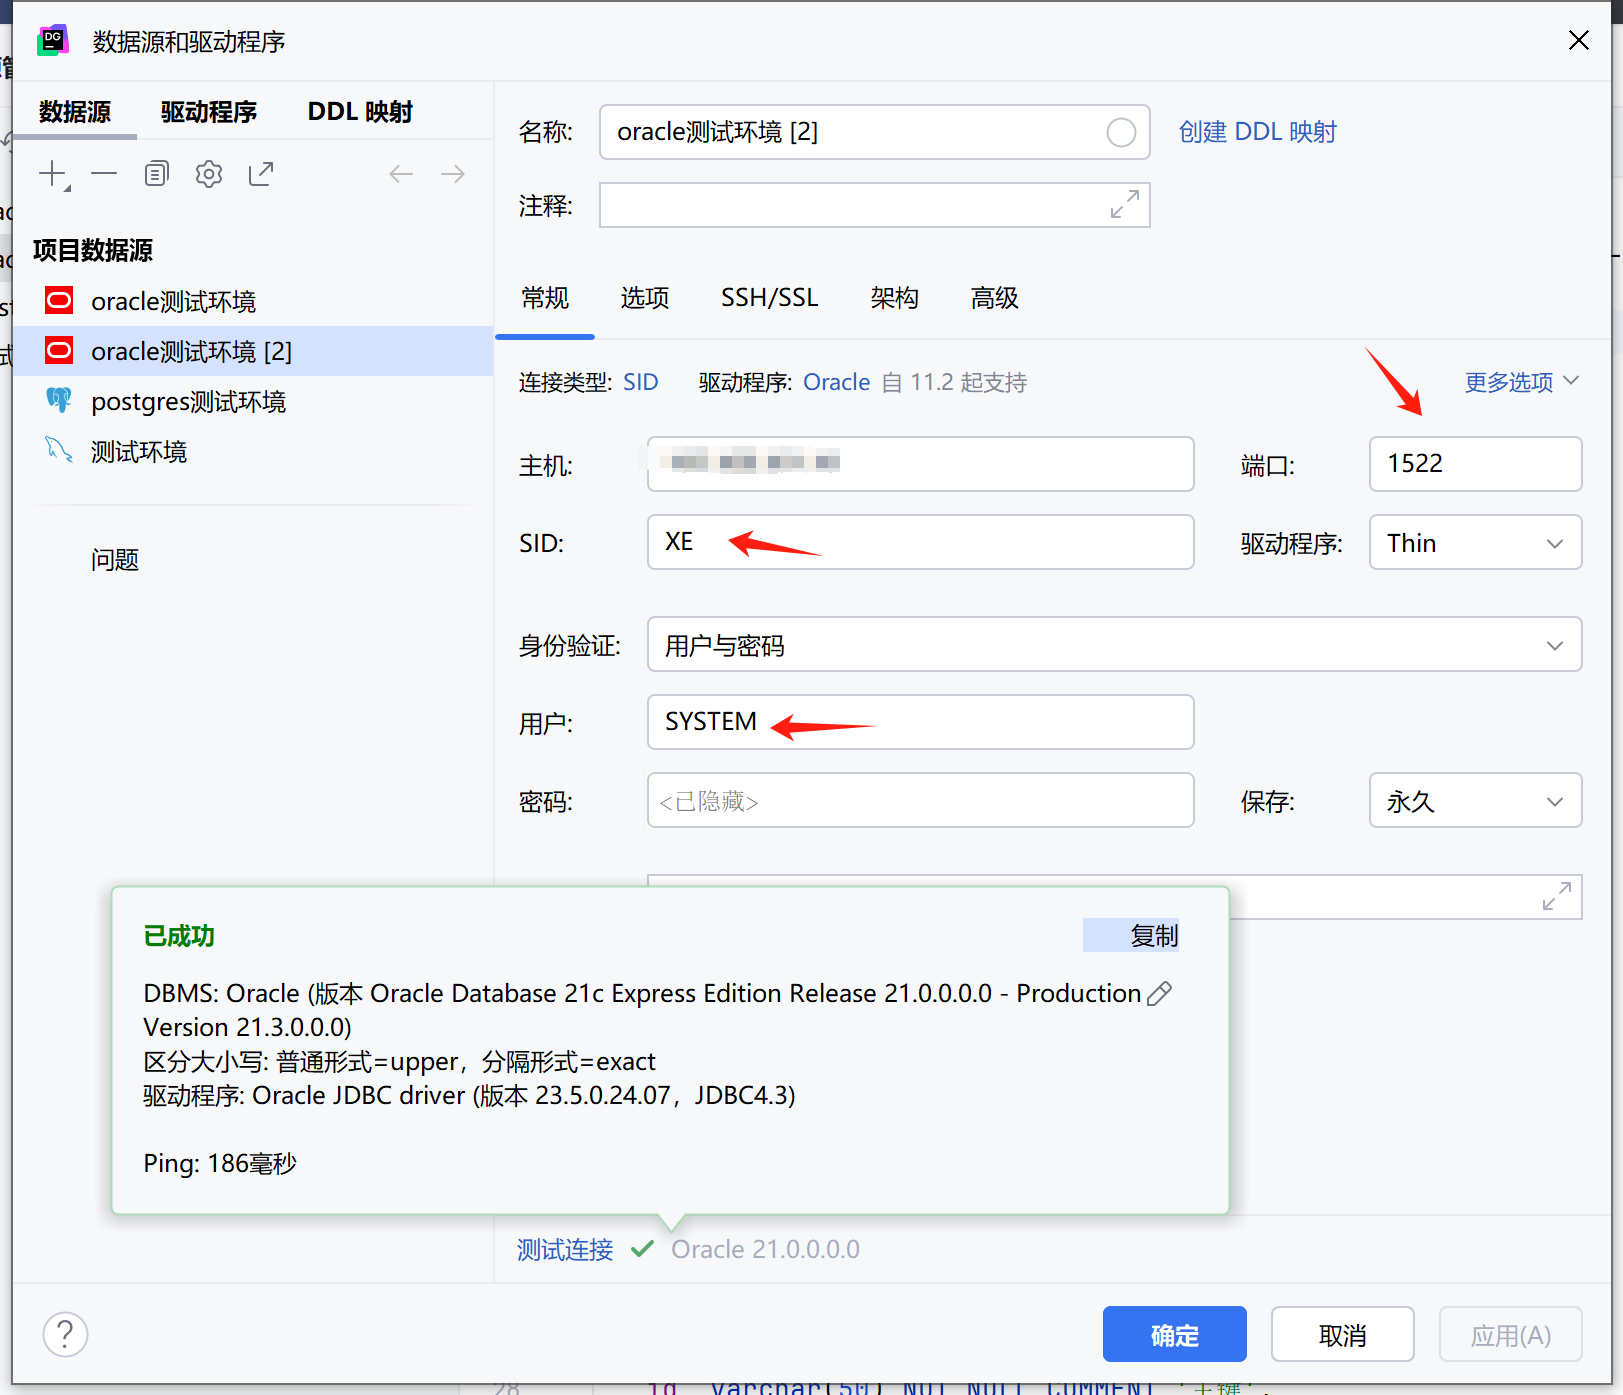Viewport: 1623px width, 1395px height.
Task: Click Oracle 21.0.0.0.0 status text
Action: pos(765,1249)
